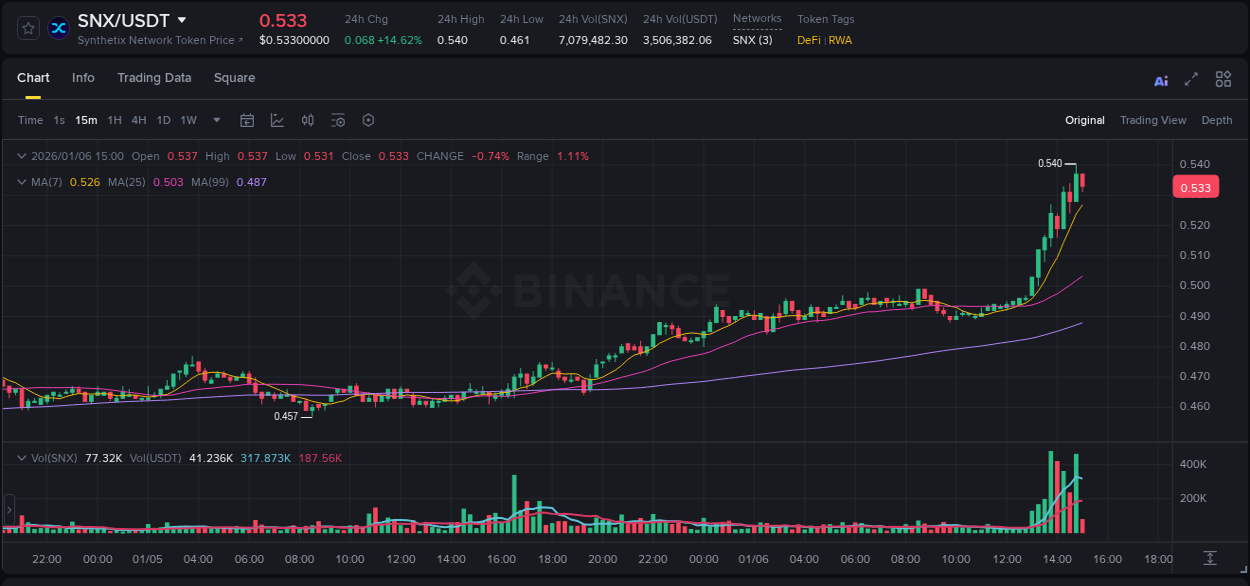Expand the chart to fullscreen
The width and height of the screenshot is (1250, 586).
click(1191, 79)
